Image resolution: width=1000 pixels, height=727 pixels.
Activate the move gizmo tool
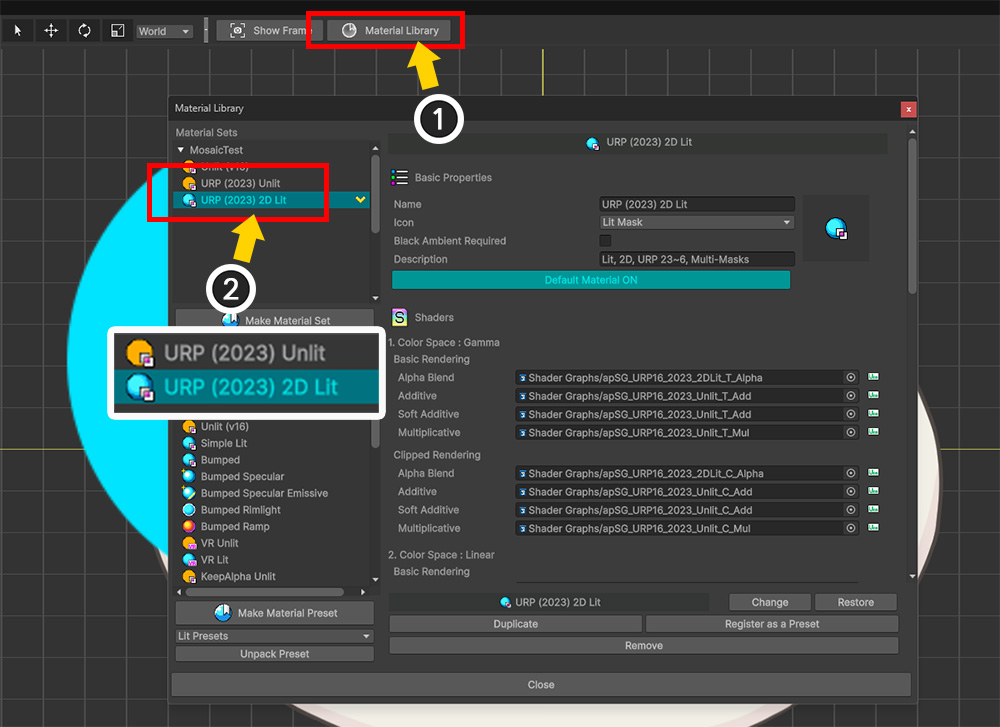(51, 30)
